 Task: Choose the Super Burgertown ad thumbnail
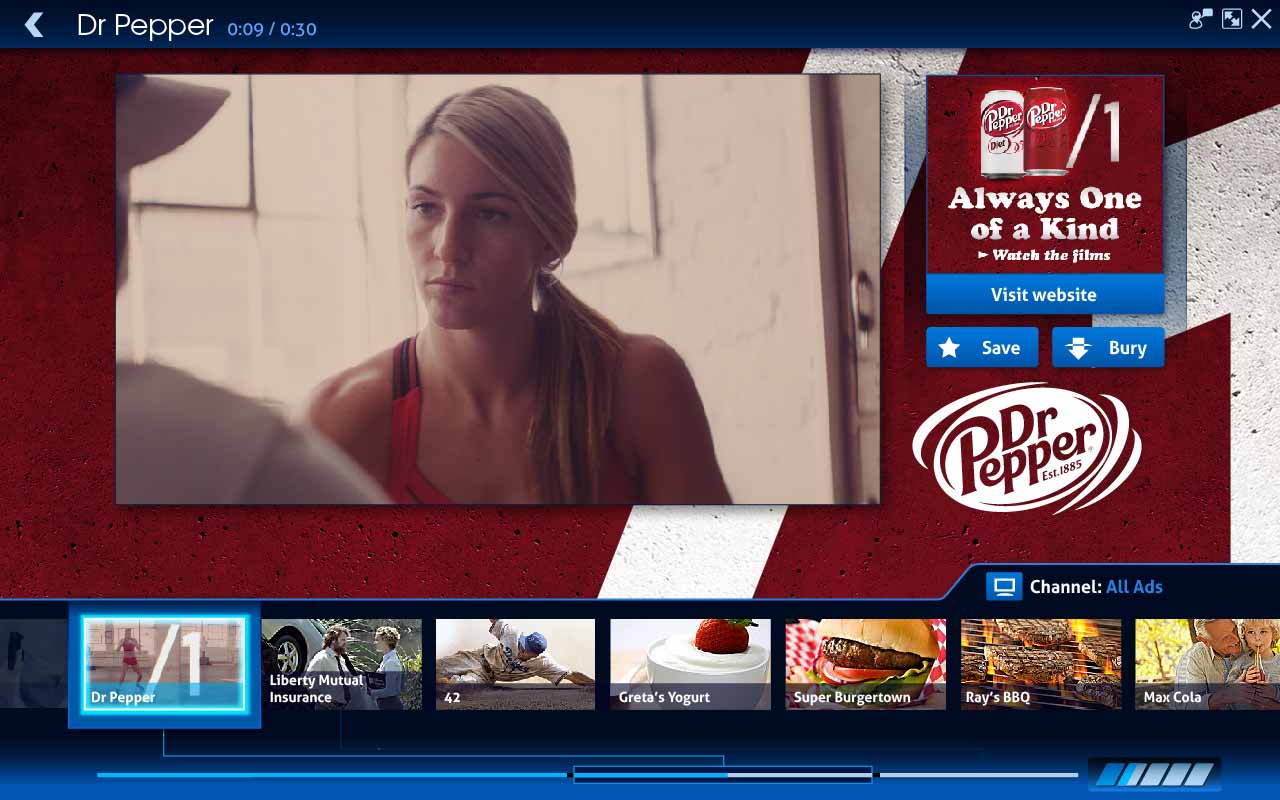pos(865,664)
